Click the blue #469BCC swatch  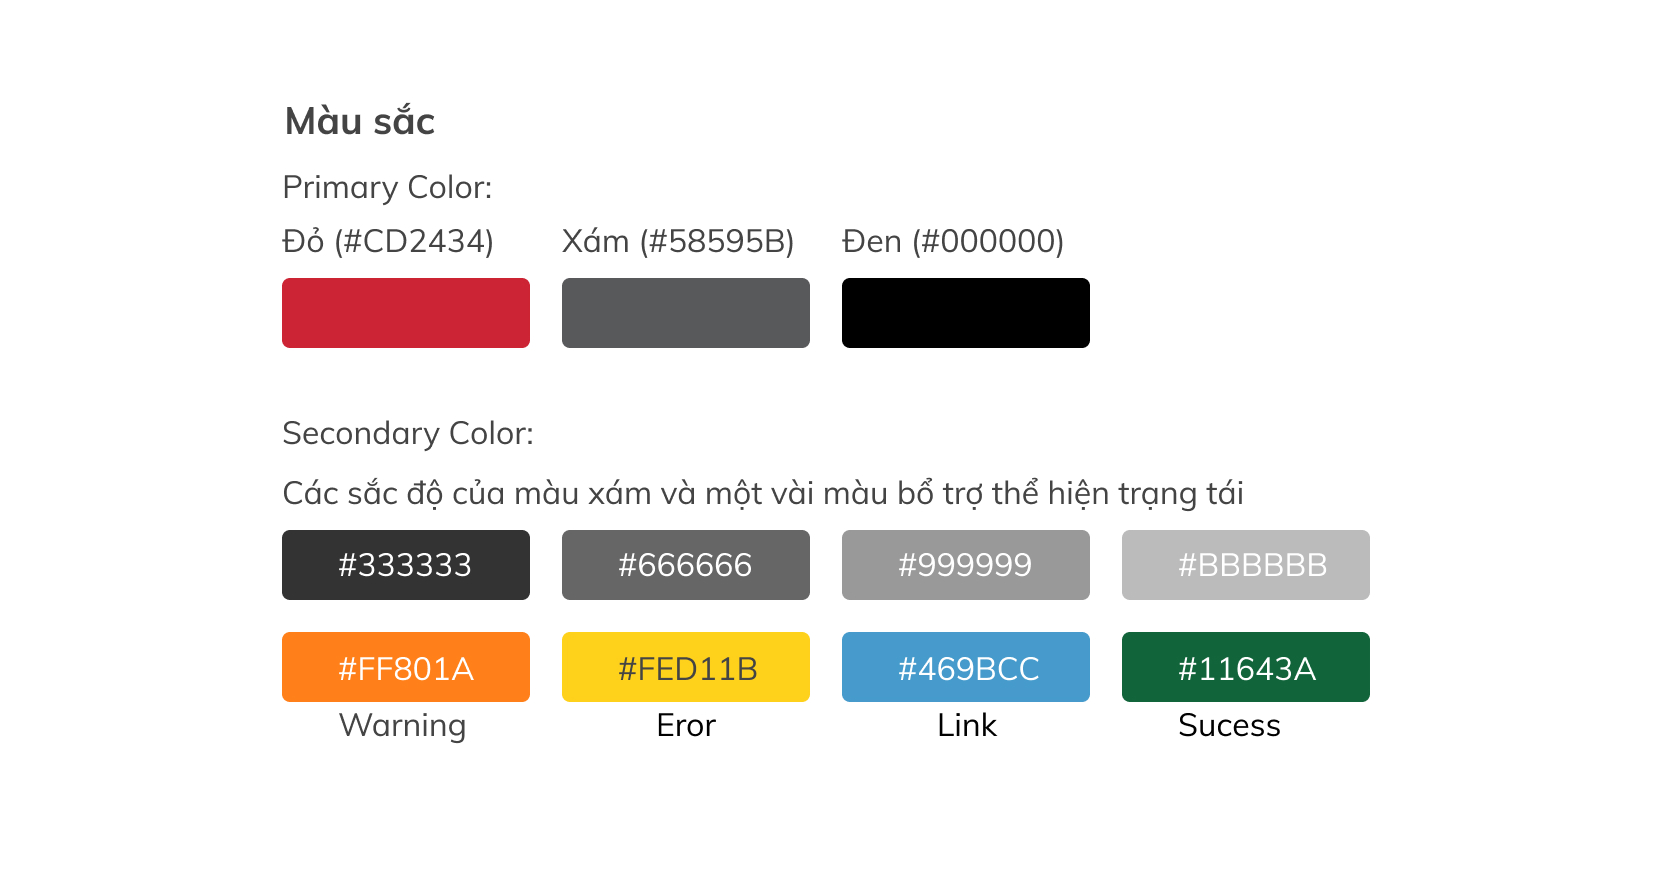click(966, 667)
